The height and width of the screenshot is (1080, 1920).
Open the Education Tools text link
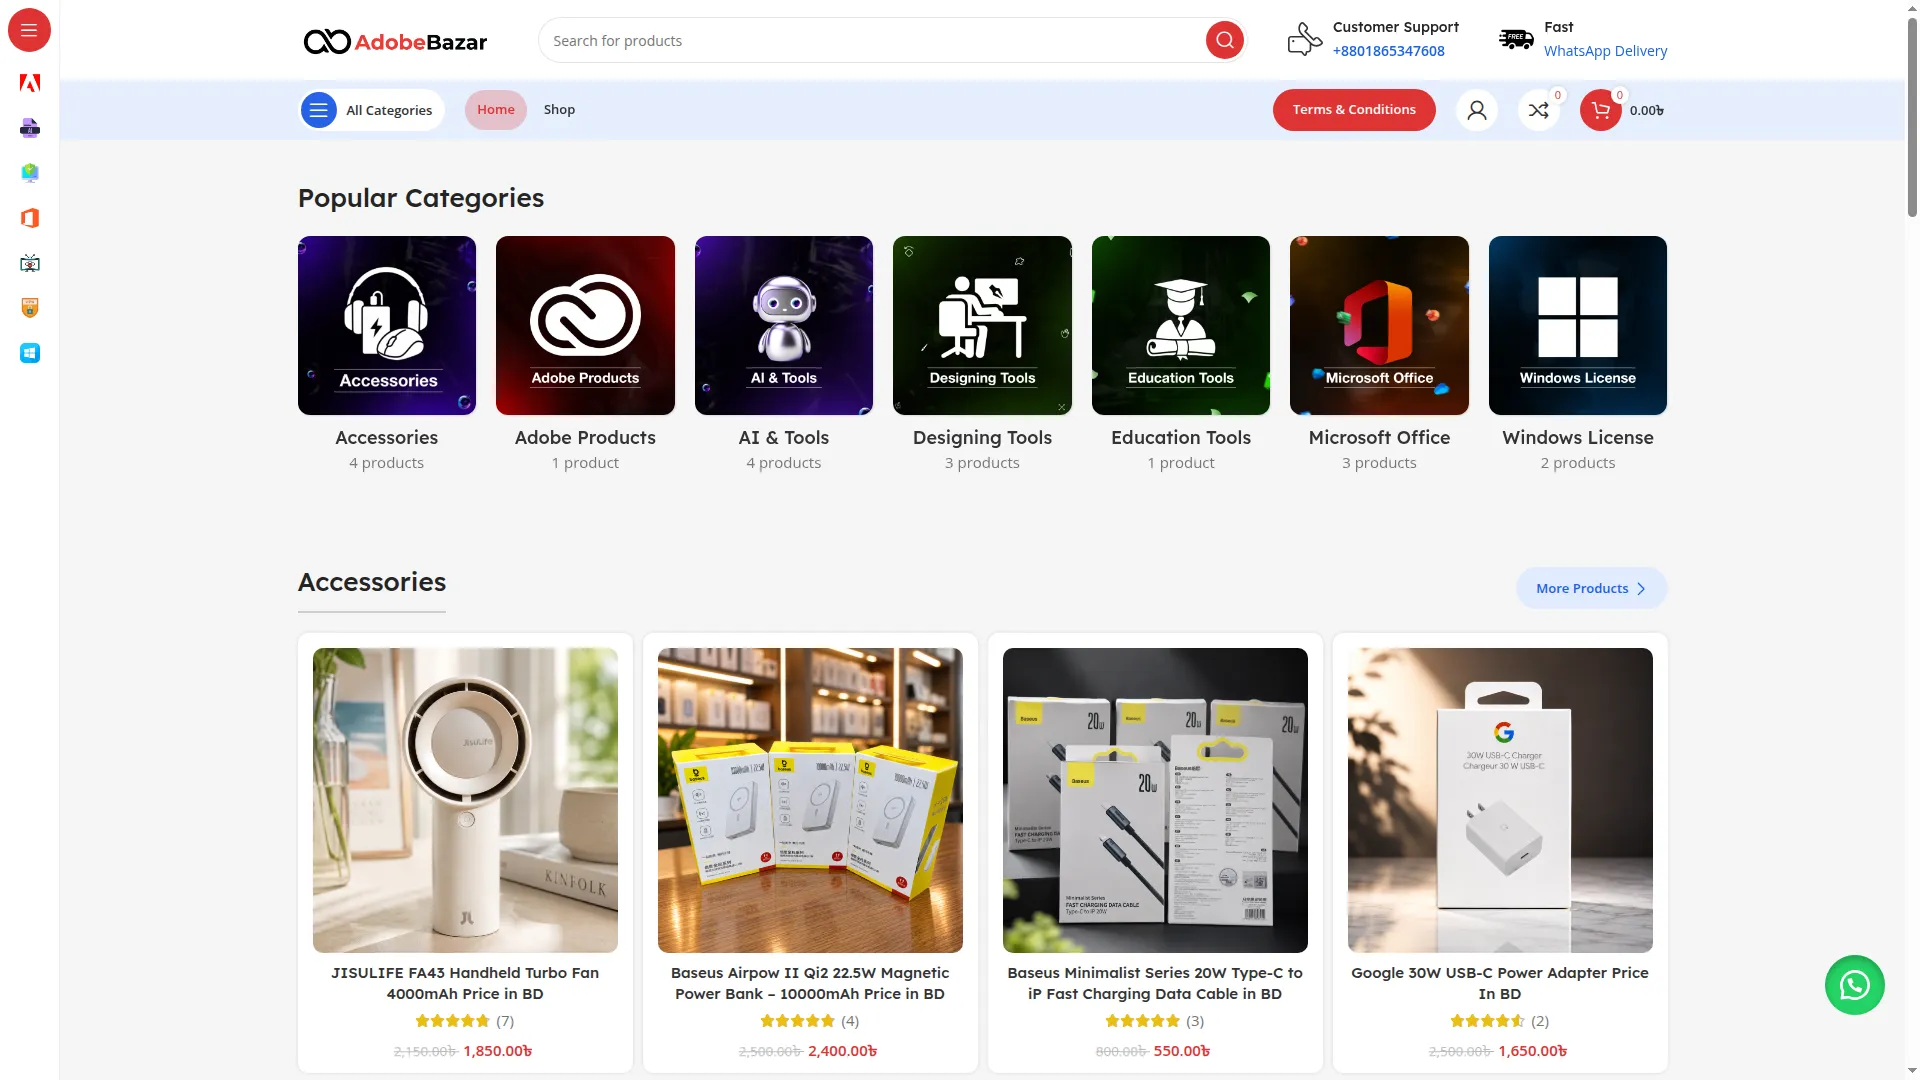pos(1181,438)
